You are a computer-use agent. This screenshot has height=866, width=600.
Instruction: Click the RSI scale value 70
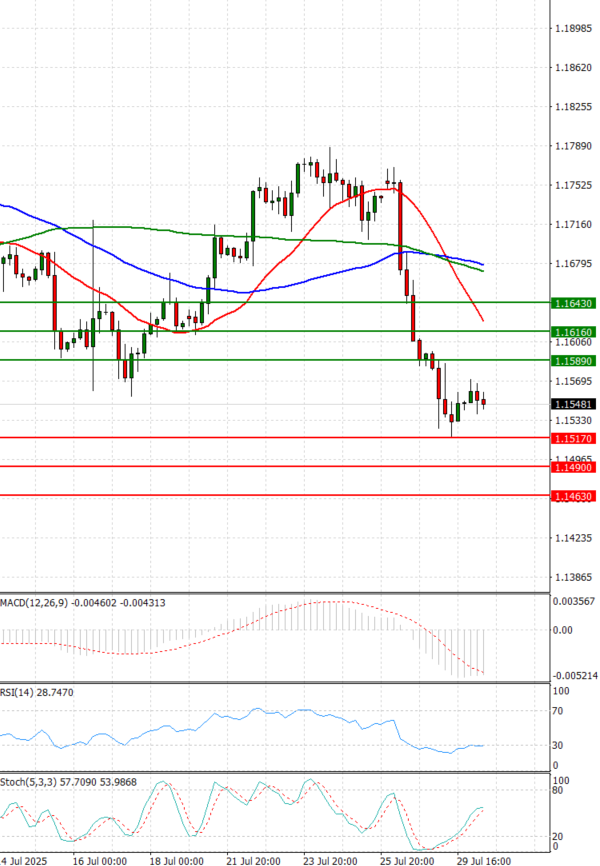click(558, 711)
